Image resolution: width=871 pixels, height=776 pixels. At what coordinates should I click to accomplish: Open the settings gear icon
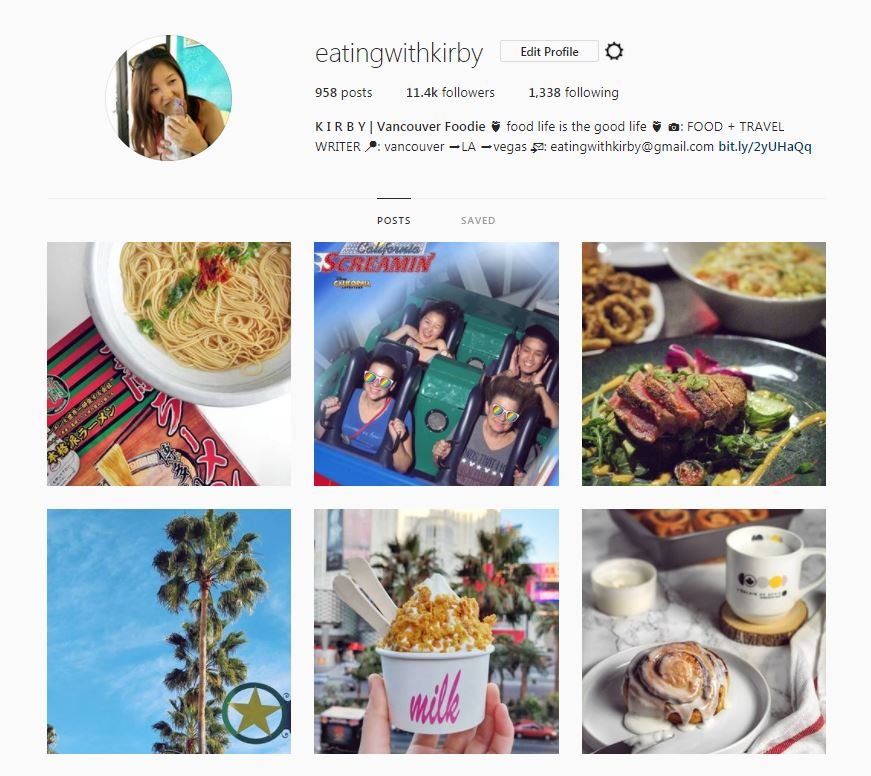click(614, 52)
